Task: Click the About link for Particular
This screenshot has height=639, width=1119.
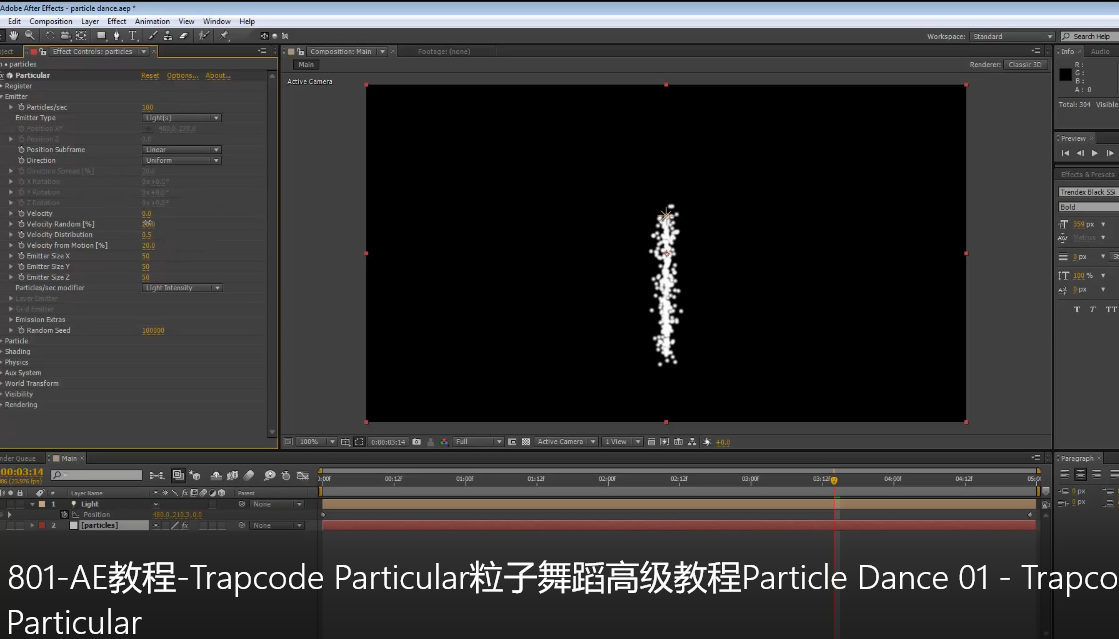Action: coord(218,76)
